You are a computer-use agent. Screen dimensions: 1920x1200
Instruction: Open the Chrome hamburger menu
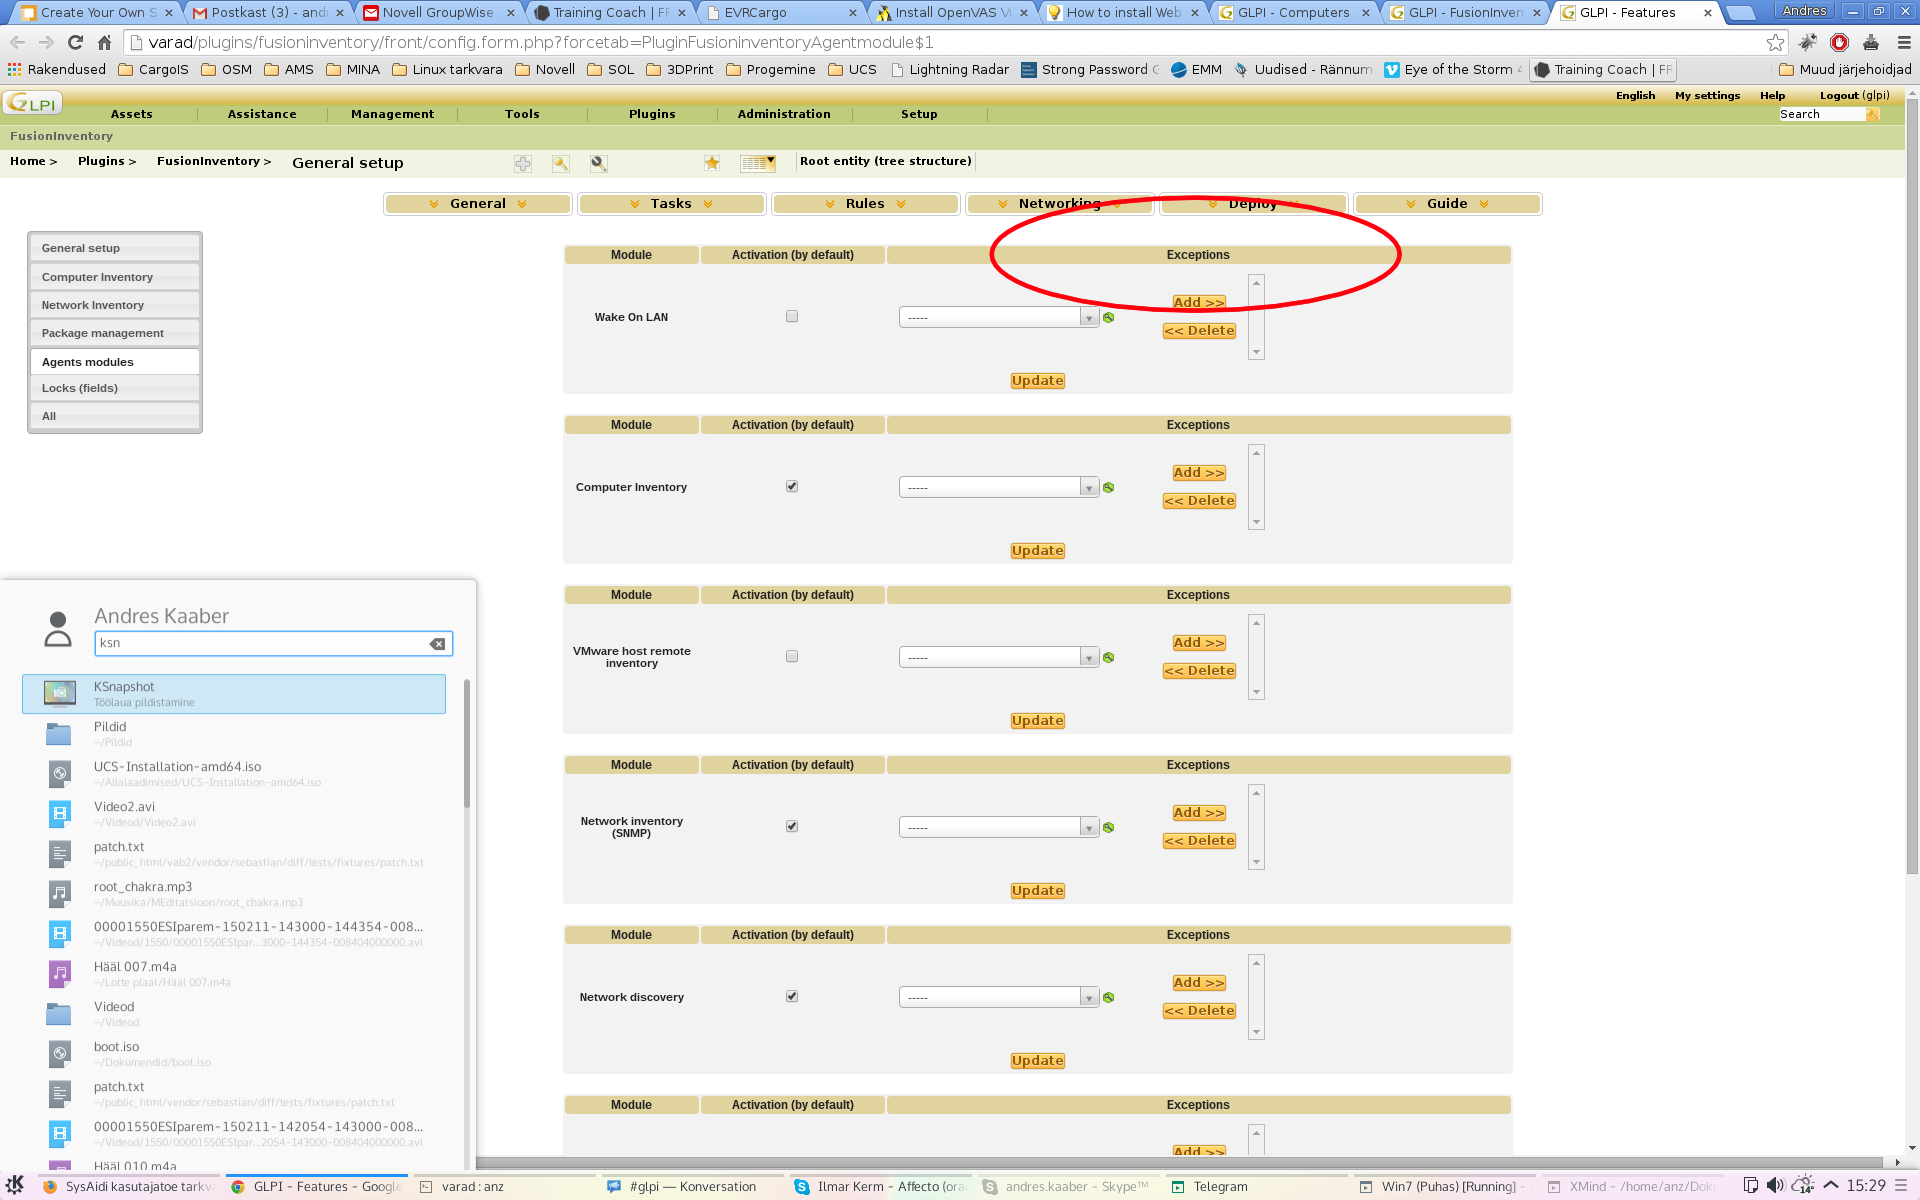click(1903, 42)
